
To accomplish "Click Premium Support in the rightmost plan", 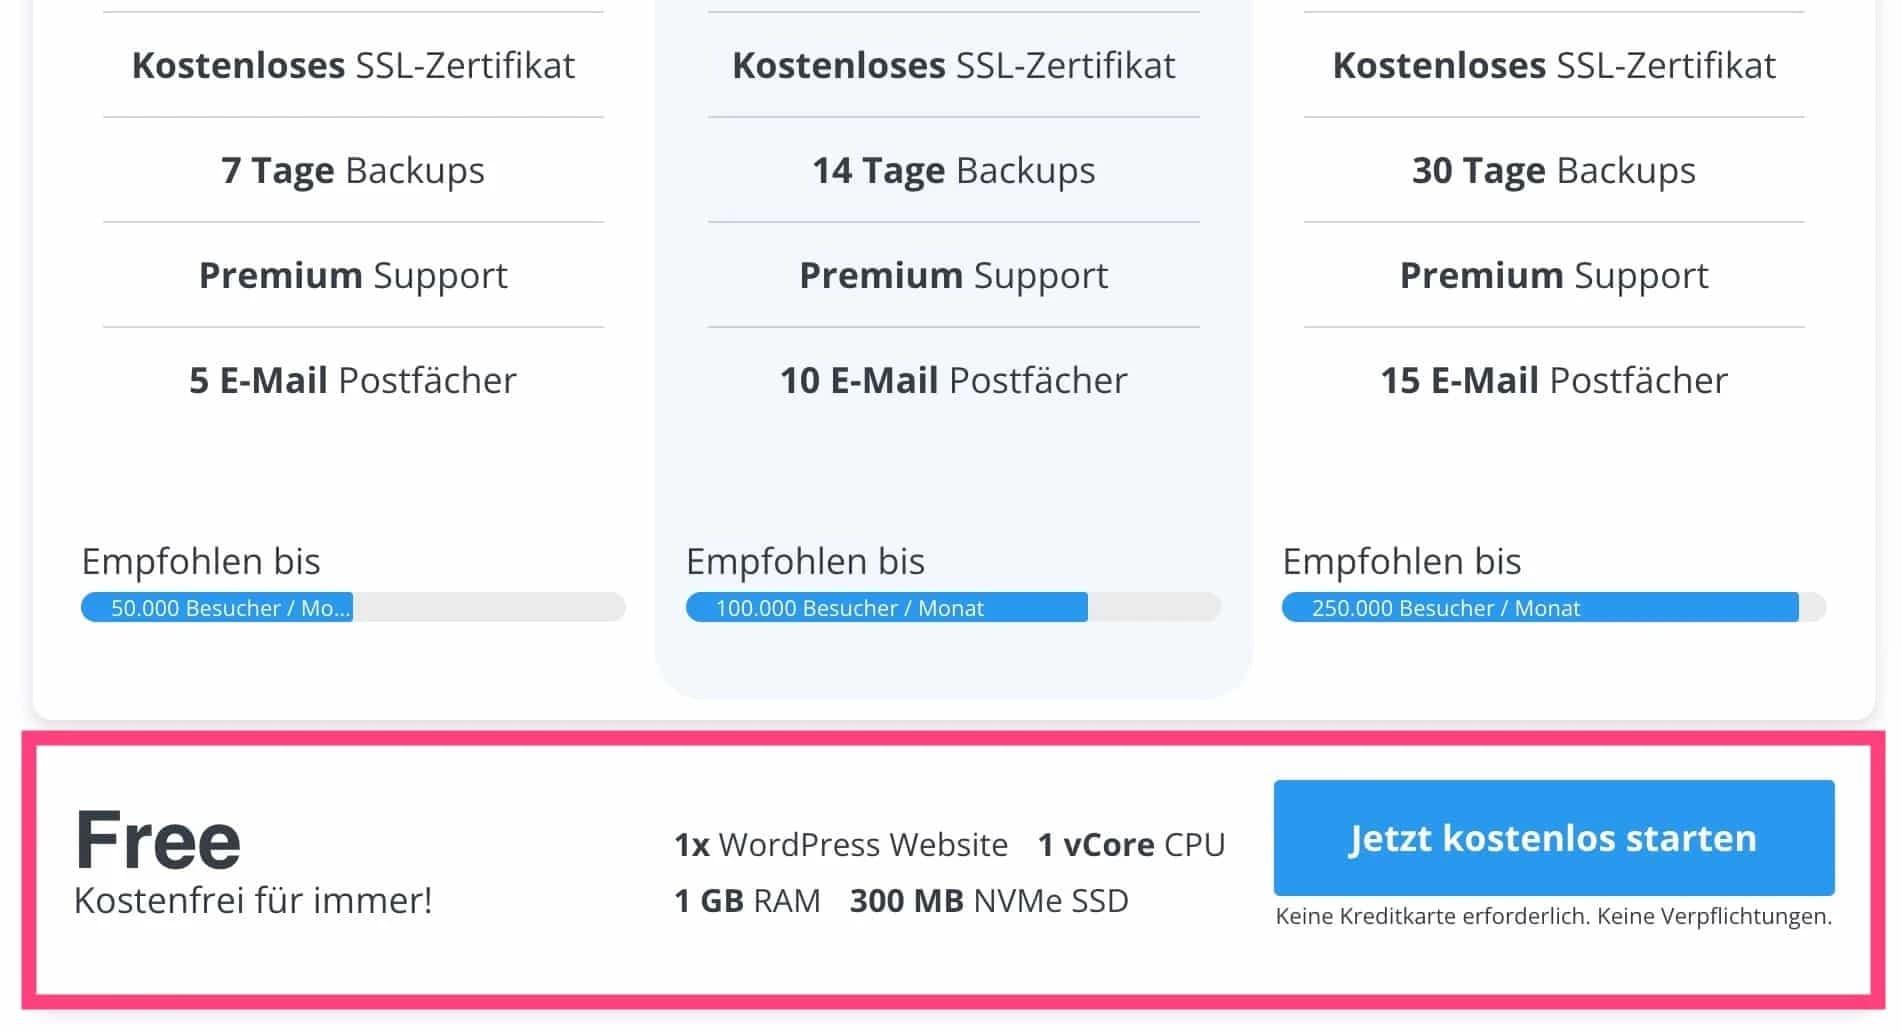I will point(1552,274).
